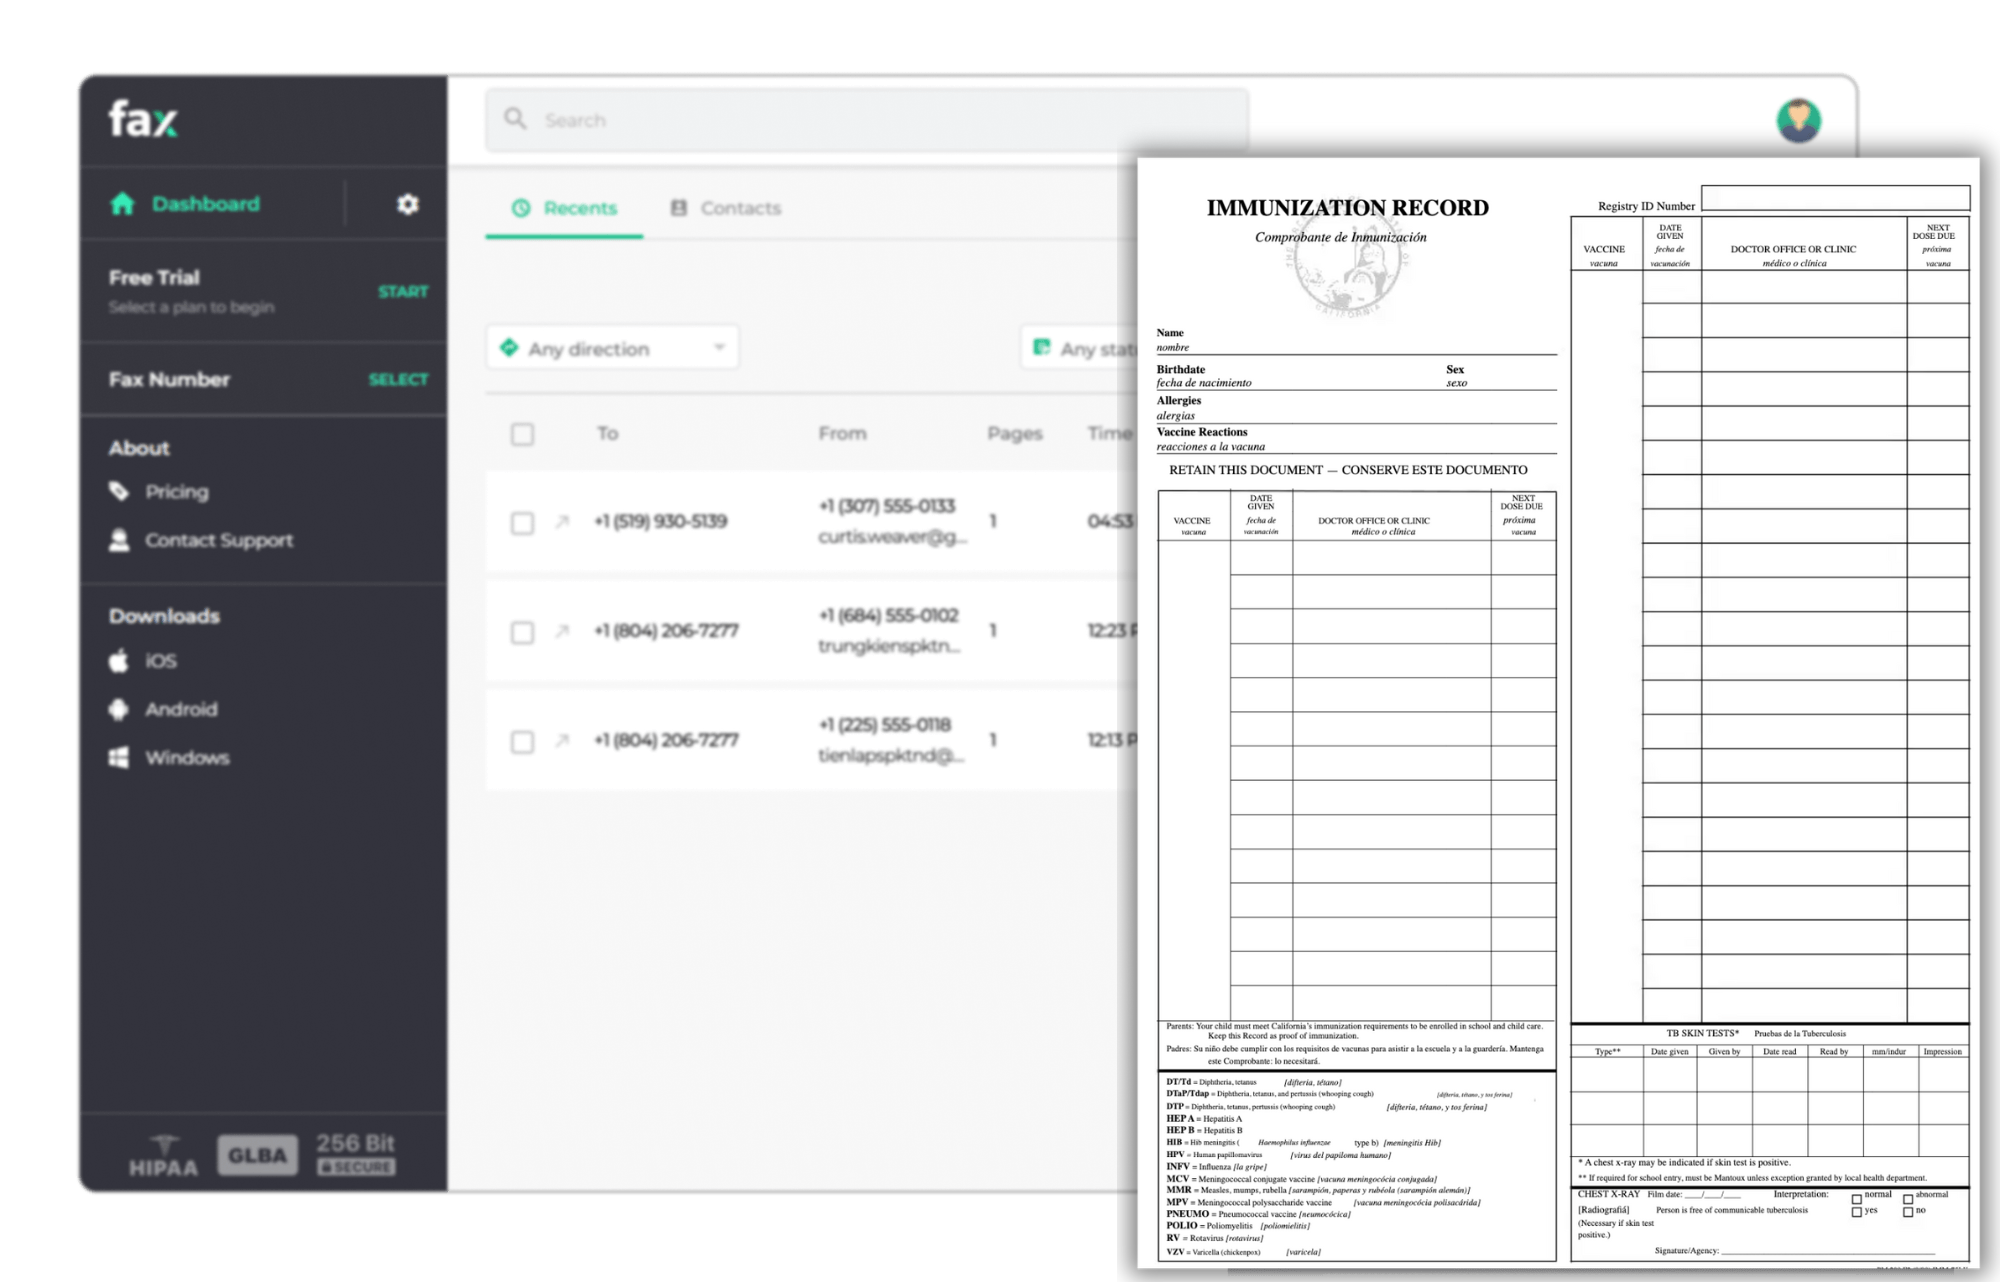This screenshot has height=1282, width=2000.
Task: Click the Dashboard home icon
Action: tap(122, 204)
